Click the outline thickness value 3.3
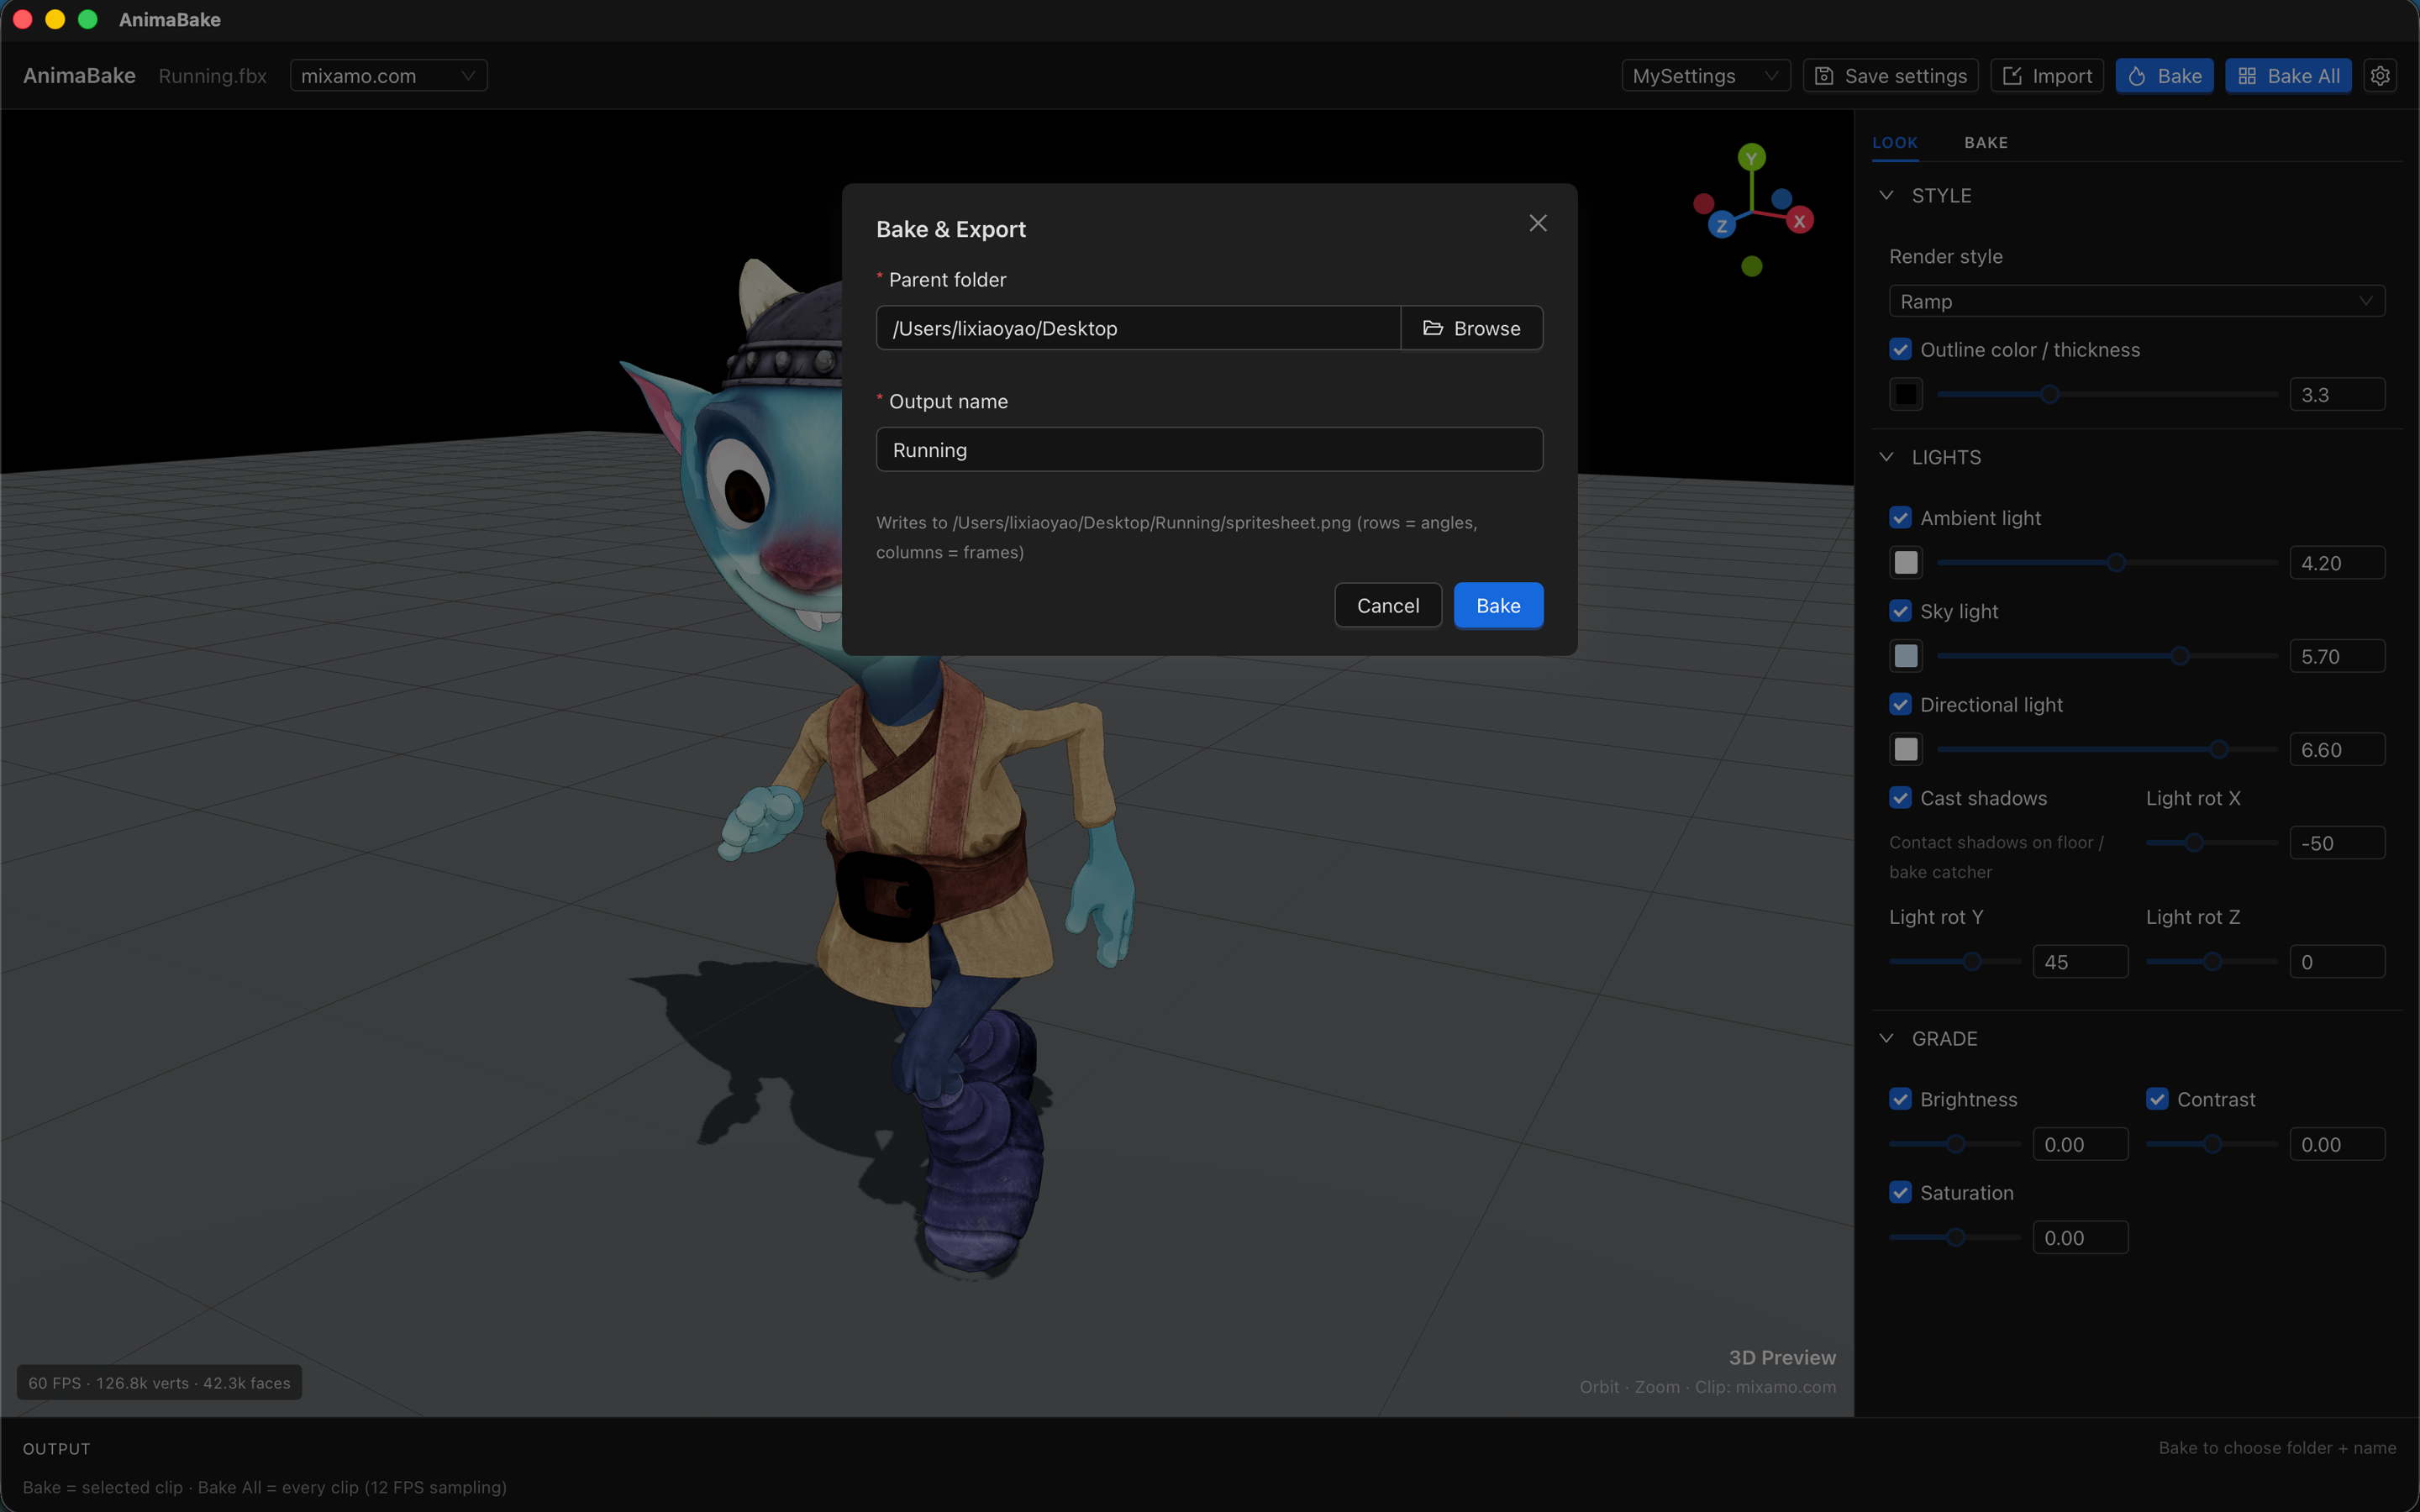The image size is (2420, 1512). coord(2337,394)
